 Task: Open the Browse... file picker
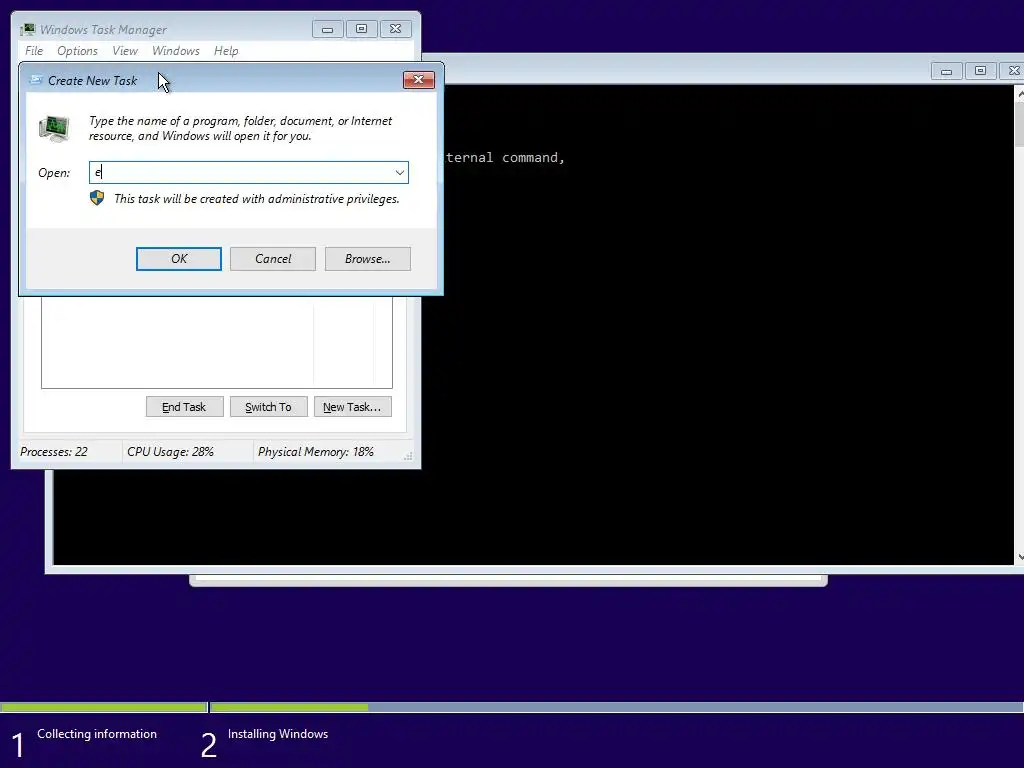pos(368,259)
